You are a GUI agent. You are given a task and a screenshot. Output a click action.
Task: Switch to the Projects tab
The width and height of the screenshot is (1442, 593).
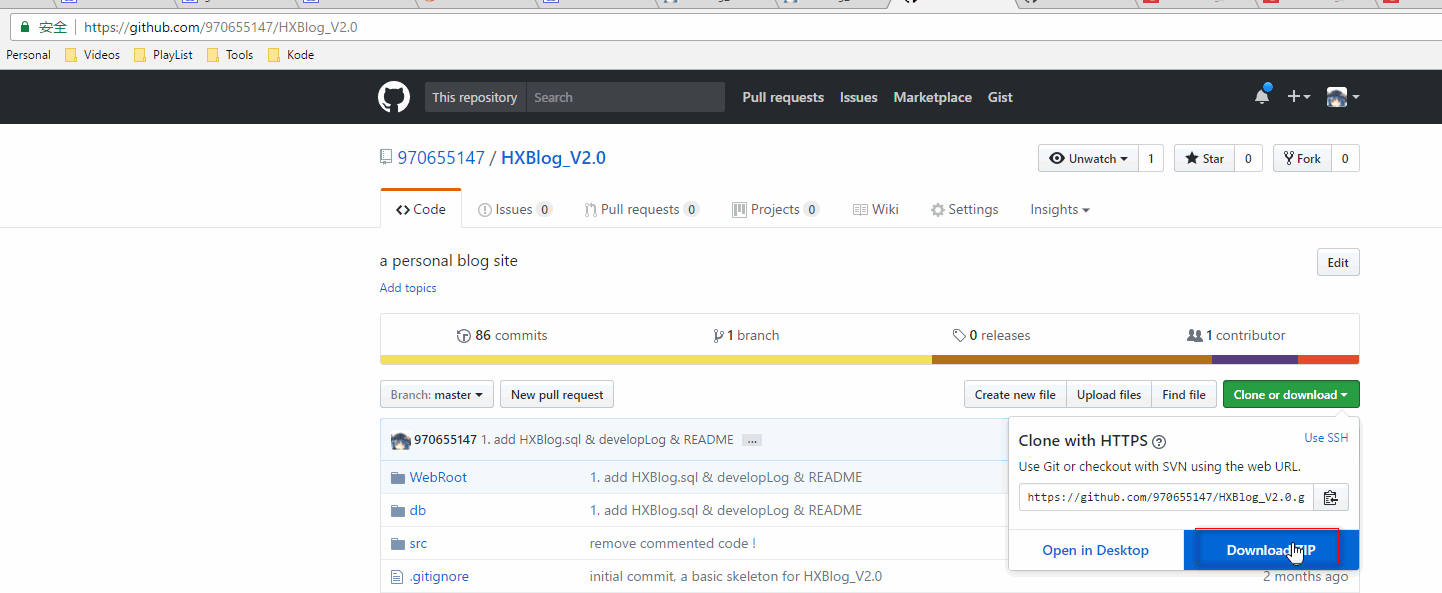[x=776, y=209]
